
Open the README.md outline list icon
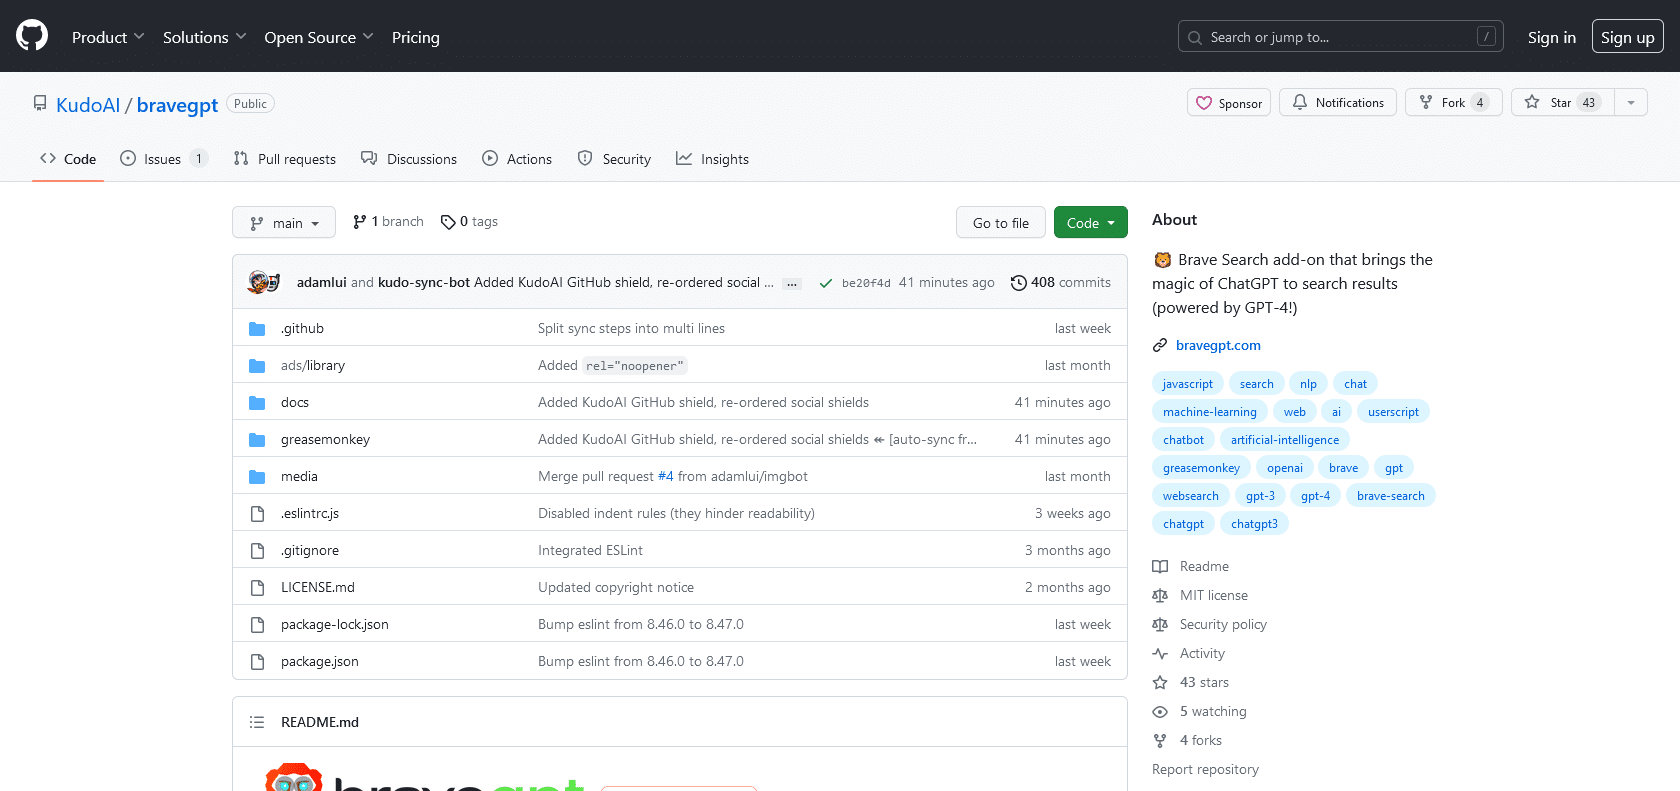pos(257,722)
